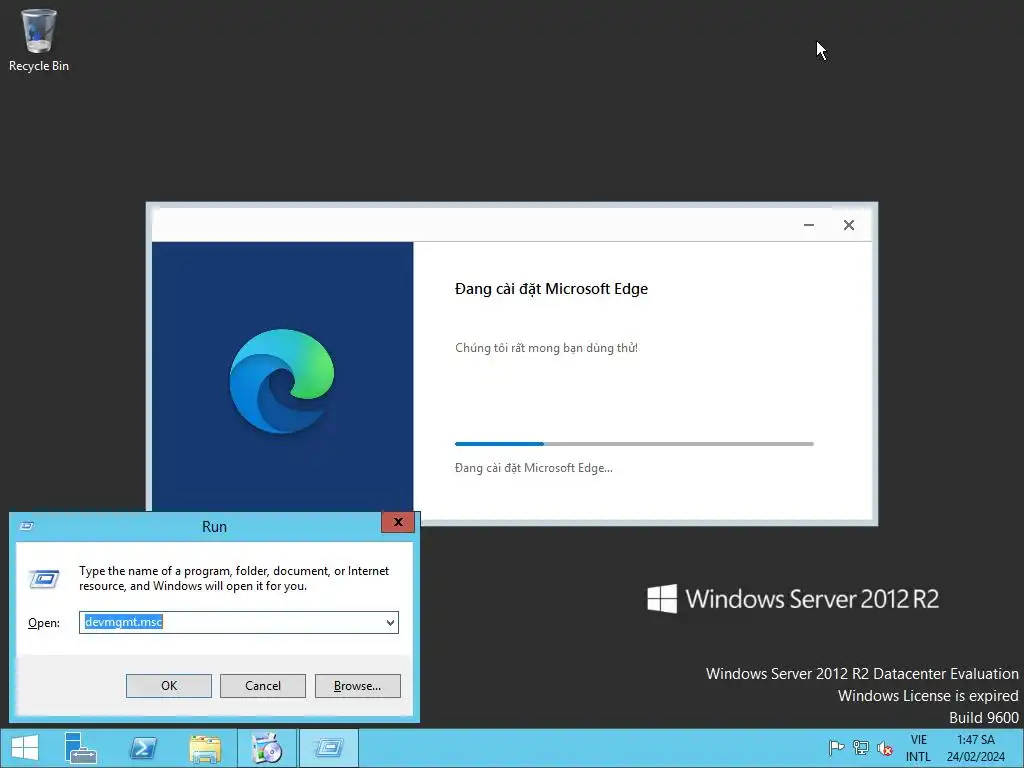Open Windows PowerShell from the taskbar
Image resolution: width=1024 pixels, height=768 pixels.
[x=142, y=748]
